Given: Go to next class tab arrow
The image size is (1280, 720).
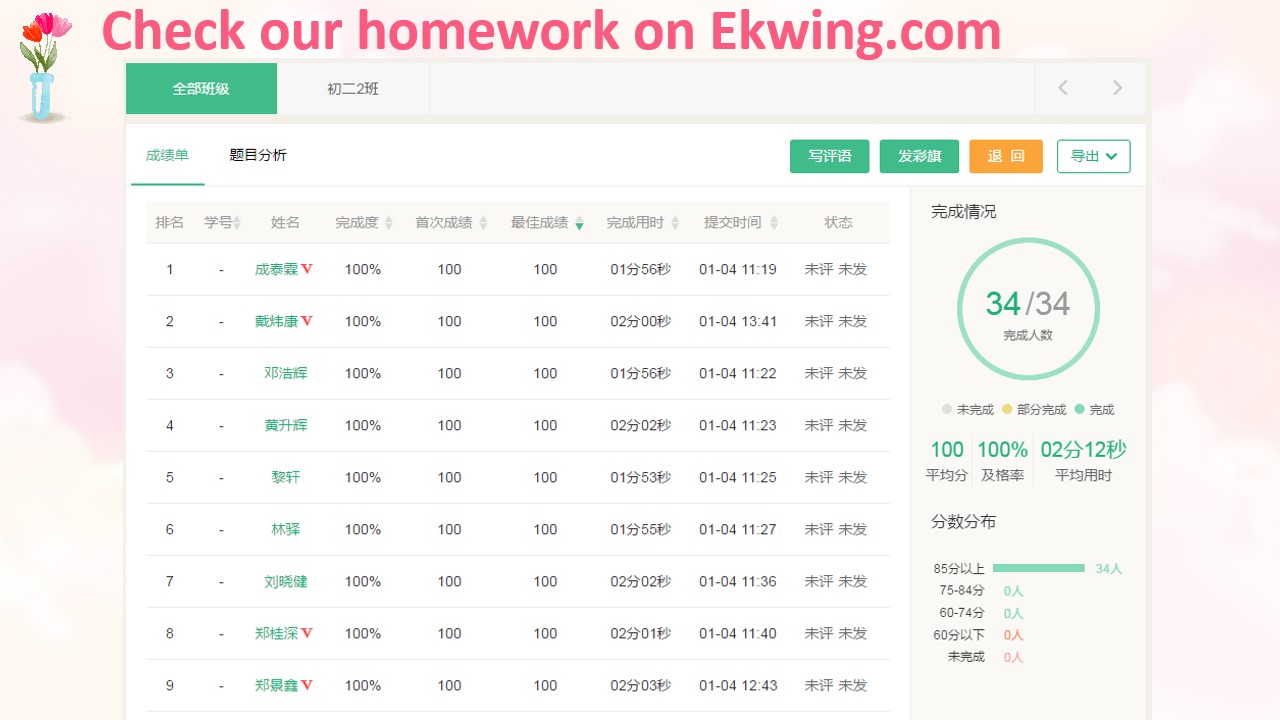Looking at the screenshot, I should coord(1117,88).
